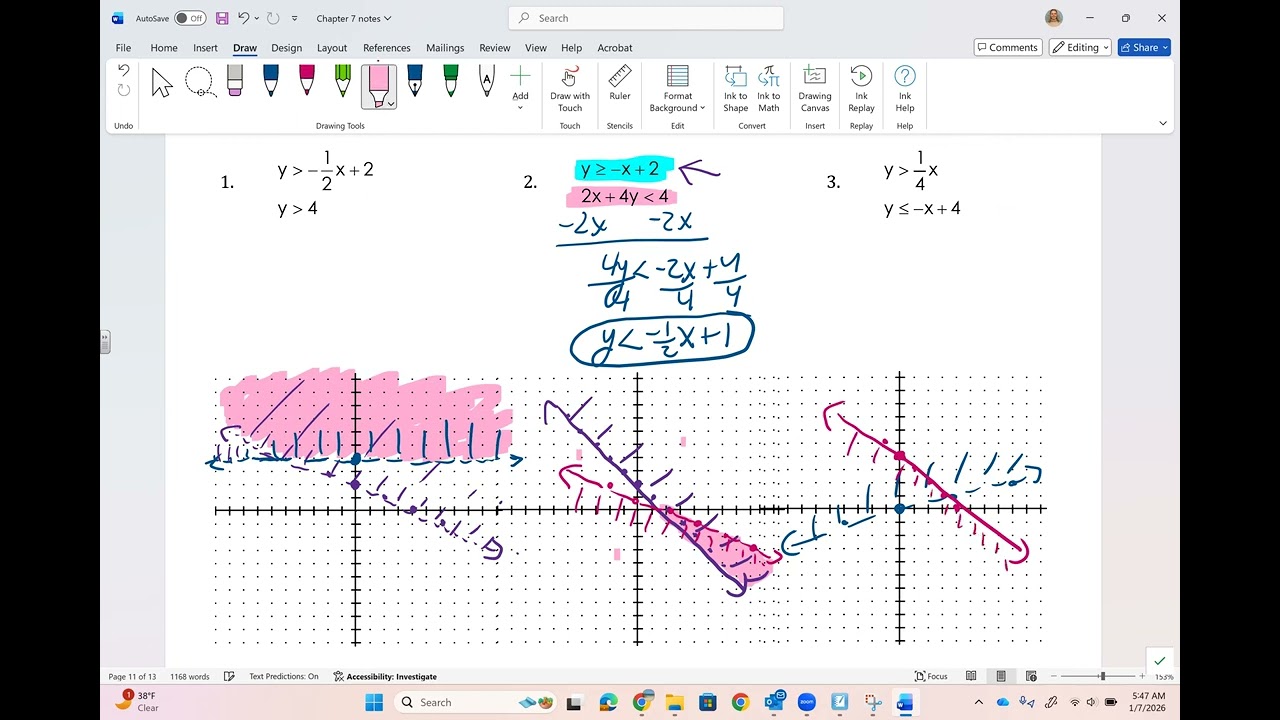Redo action in Draw ribbon
The height and width of the screenshot is (720, 1280).
pos(124,90)
